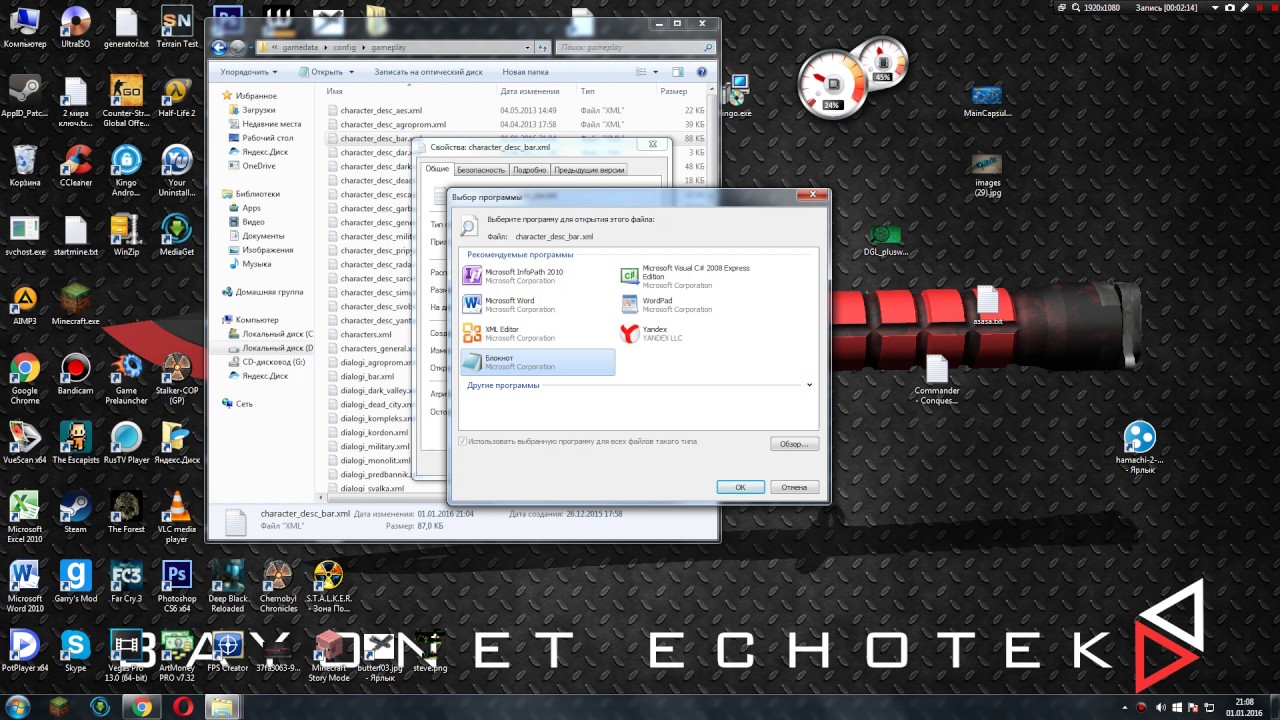Click OK in Выбор программы dialog
This screenshot has height=720, width=1280.
740,487
